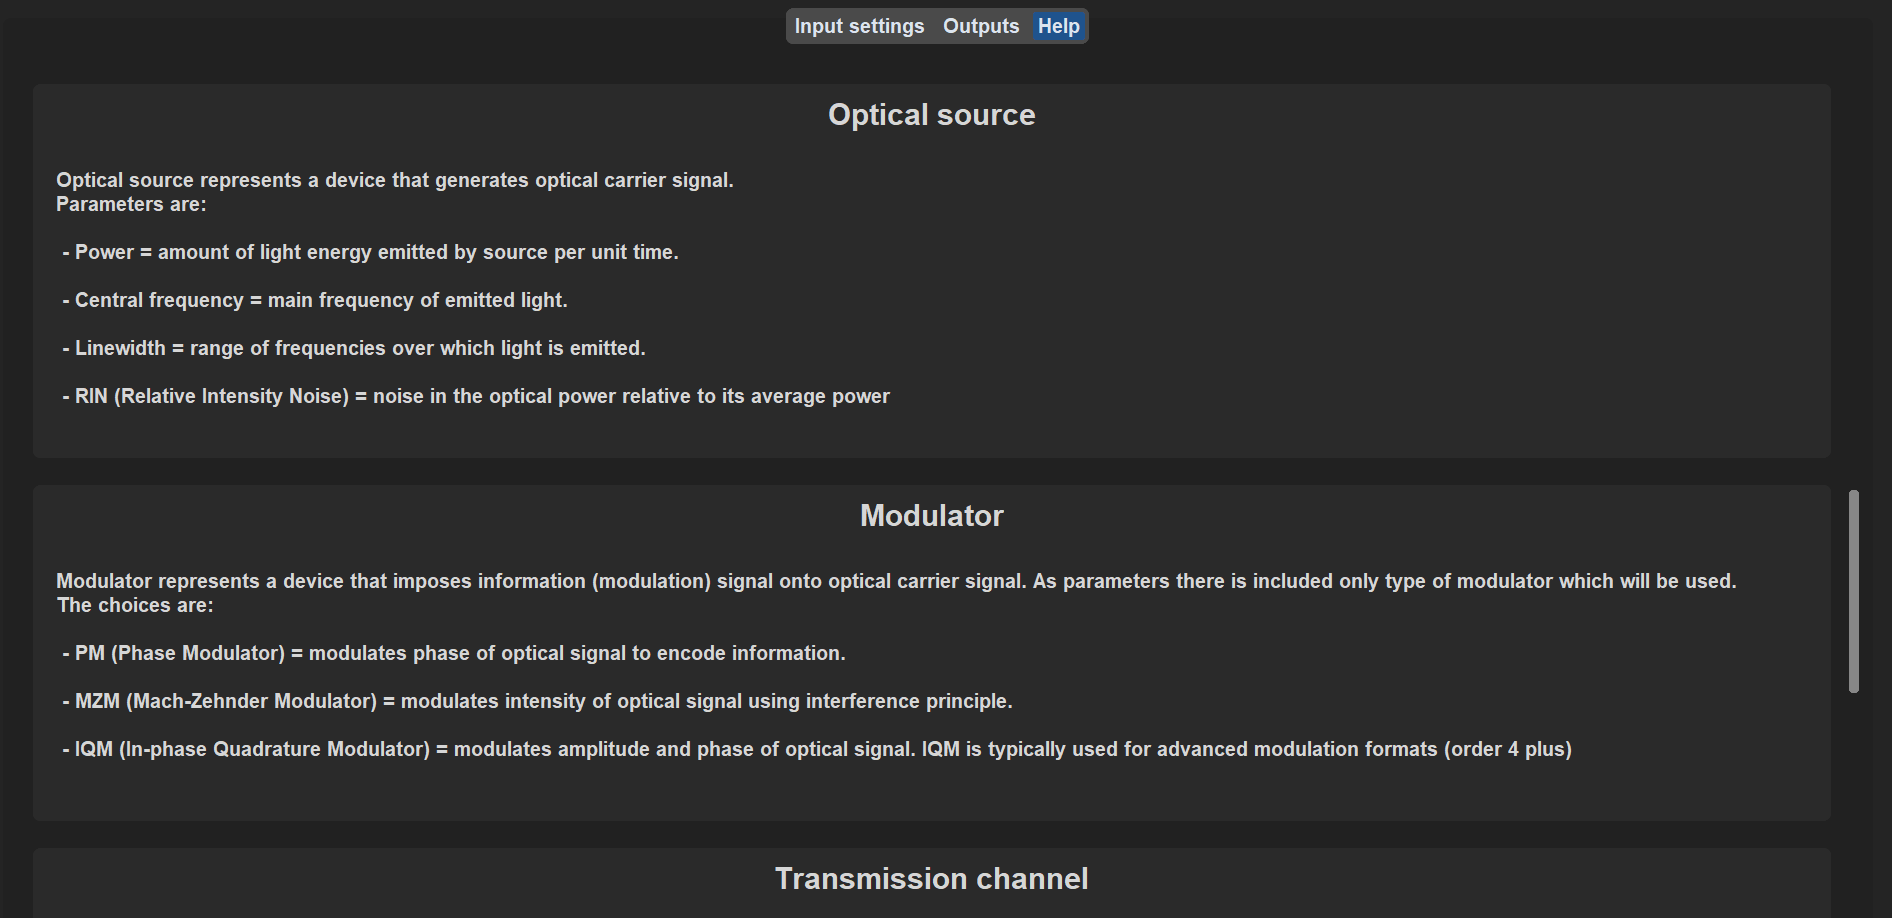Click the Central frequency definition line
The height and width of the screenshot is (918, 1892).
[x=315, y=301]
